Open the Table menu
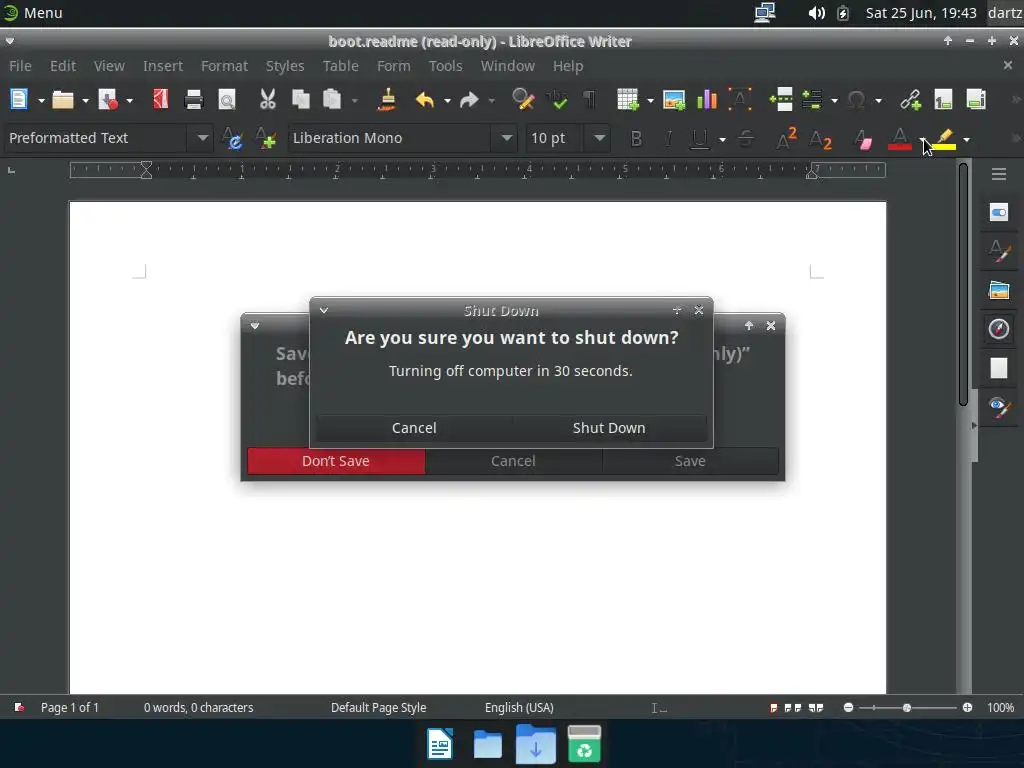The image size is (1024, 768). coord(340,66)
